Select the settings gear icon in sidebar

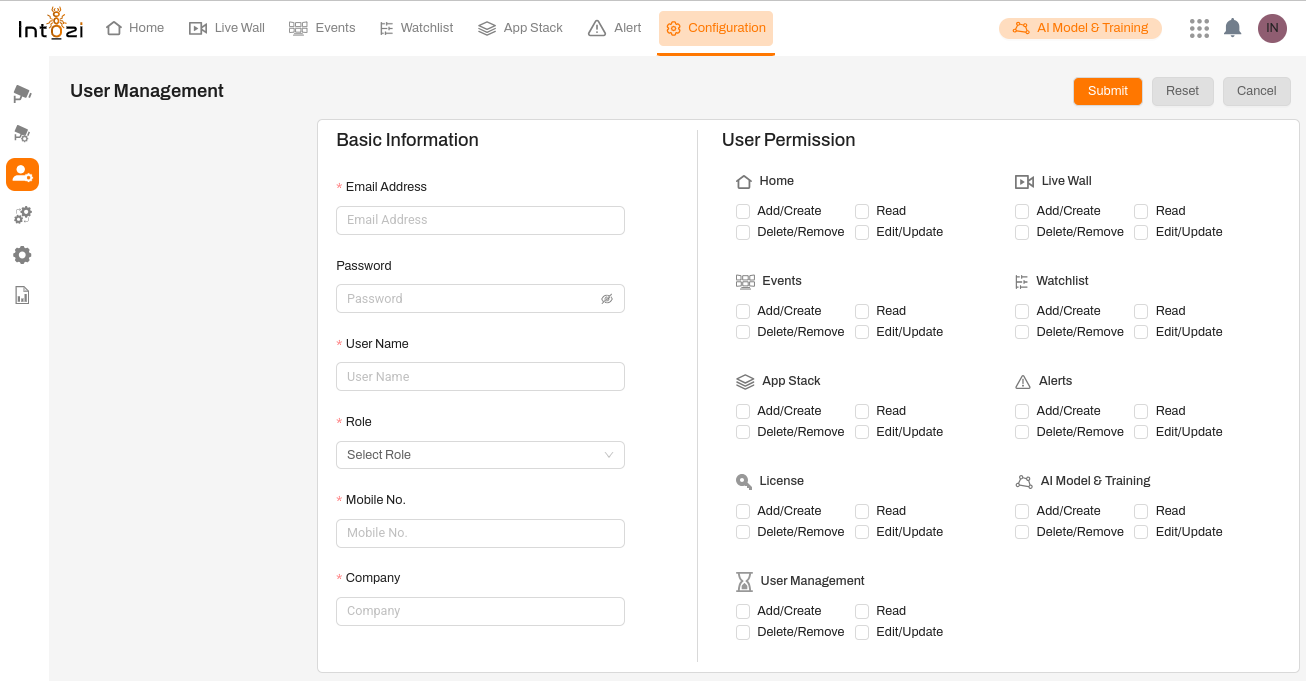[22, 255]
